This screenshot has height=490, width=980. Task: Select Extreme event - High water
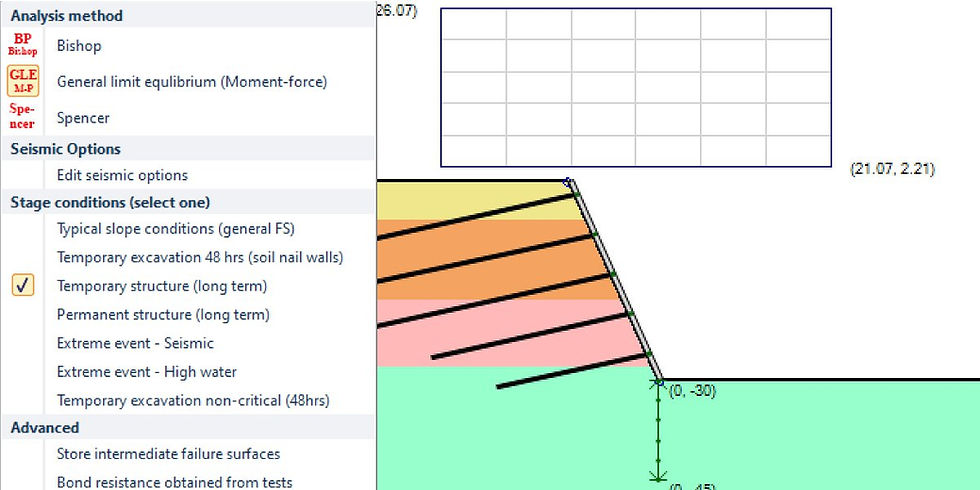click(x=147, y=372)
